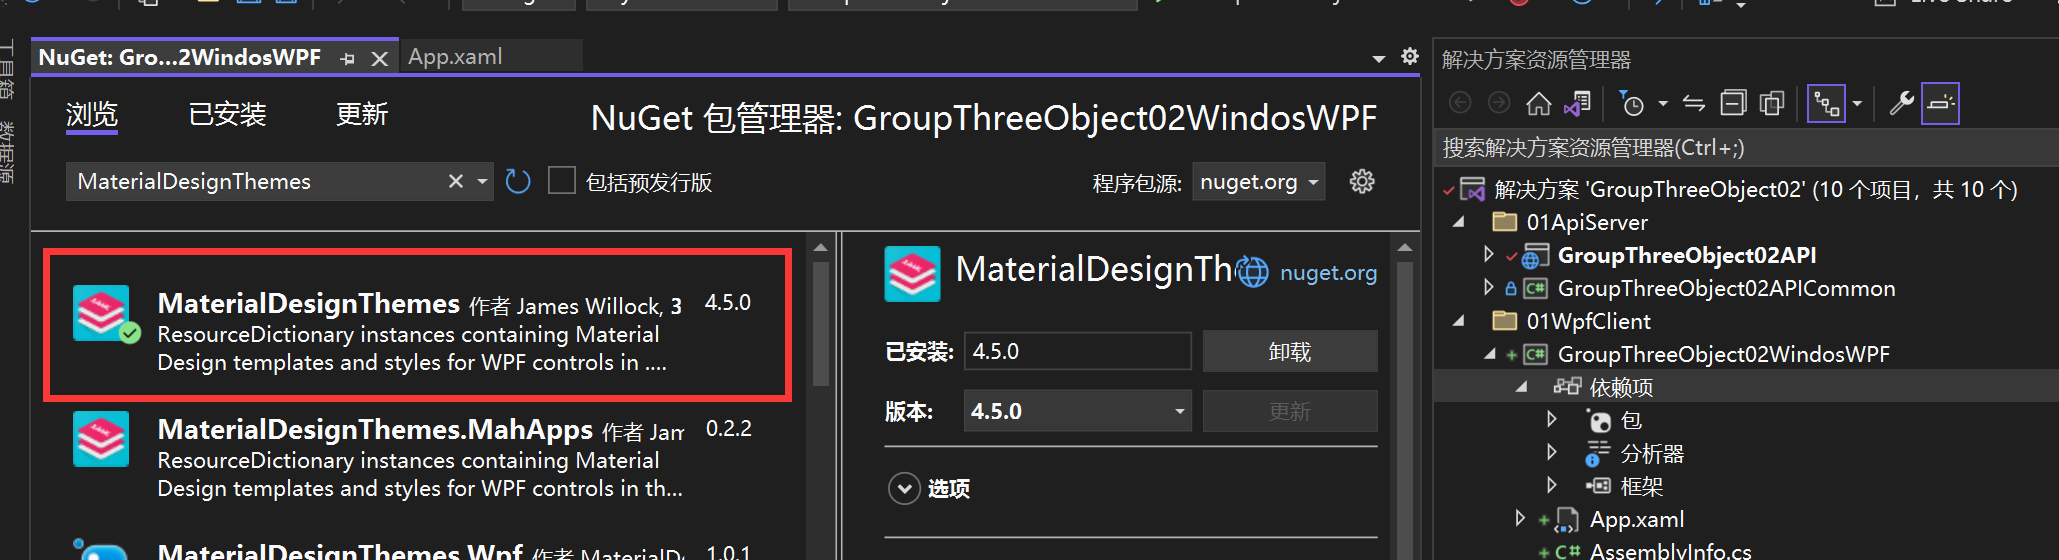Open NuGet settings gear beside package source
The height and width of the screenshot is (560, 2059).
[1362, 182]
